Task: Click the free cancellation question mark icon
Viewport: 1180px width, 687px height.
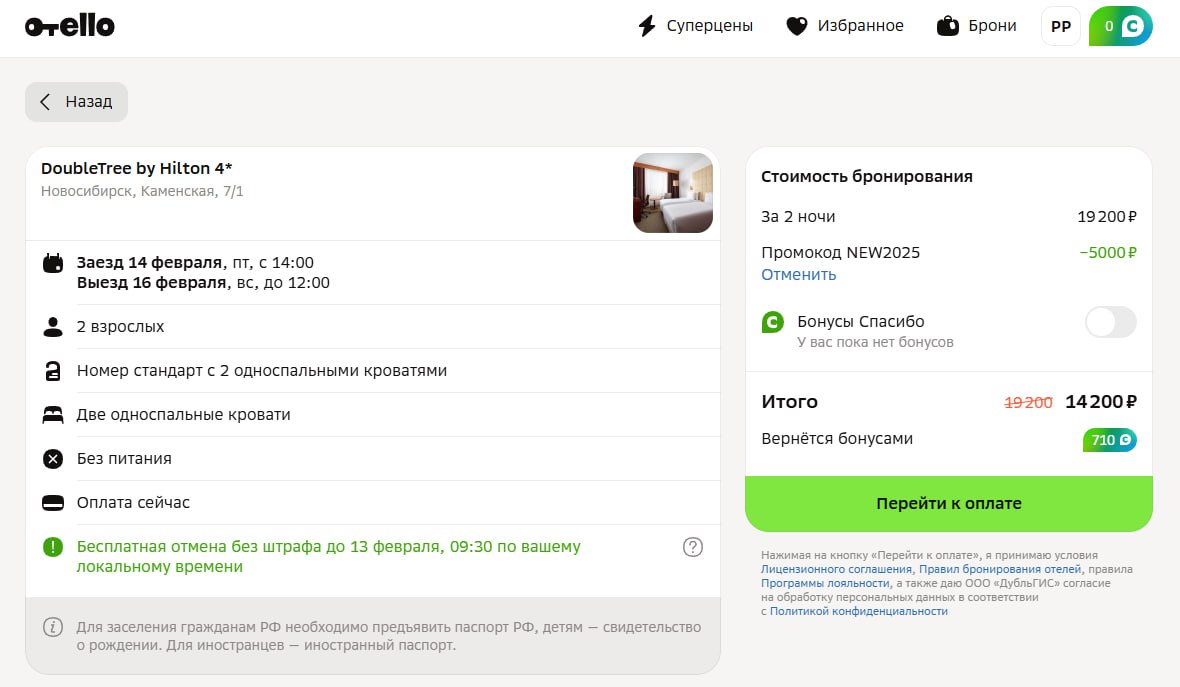Action: coord(693,547)
